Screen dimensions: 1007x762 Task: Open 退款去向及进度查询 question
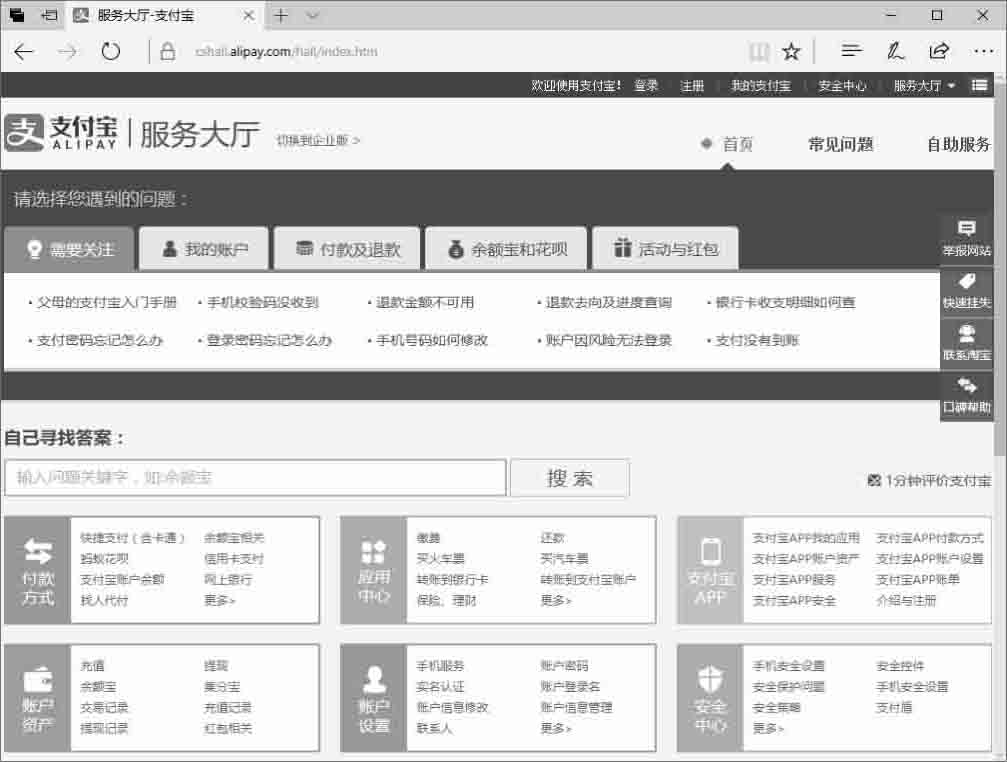click(609, 302)
